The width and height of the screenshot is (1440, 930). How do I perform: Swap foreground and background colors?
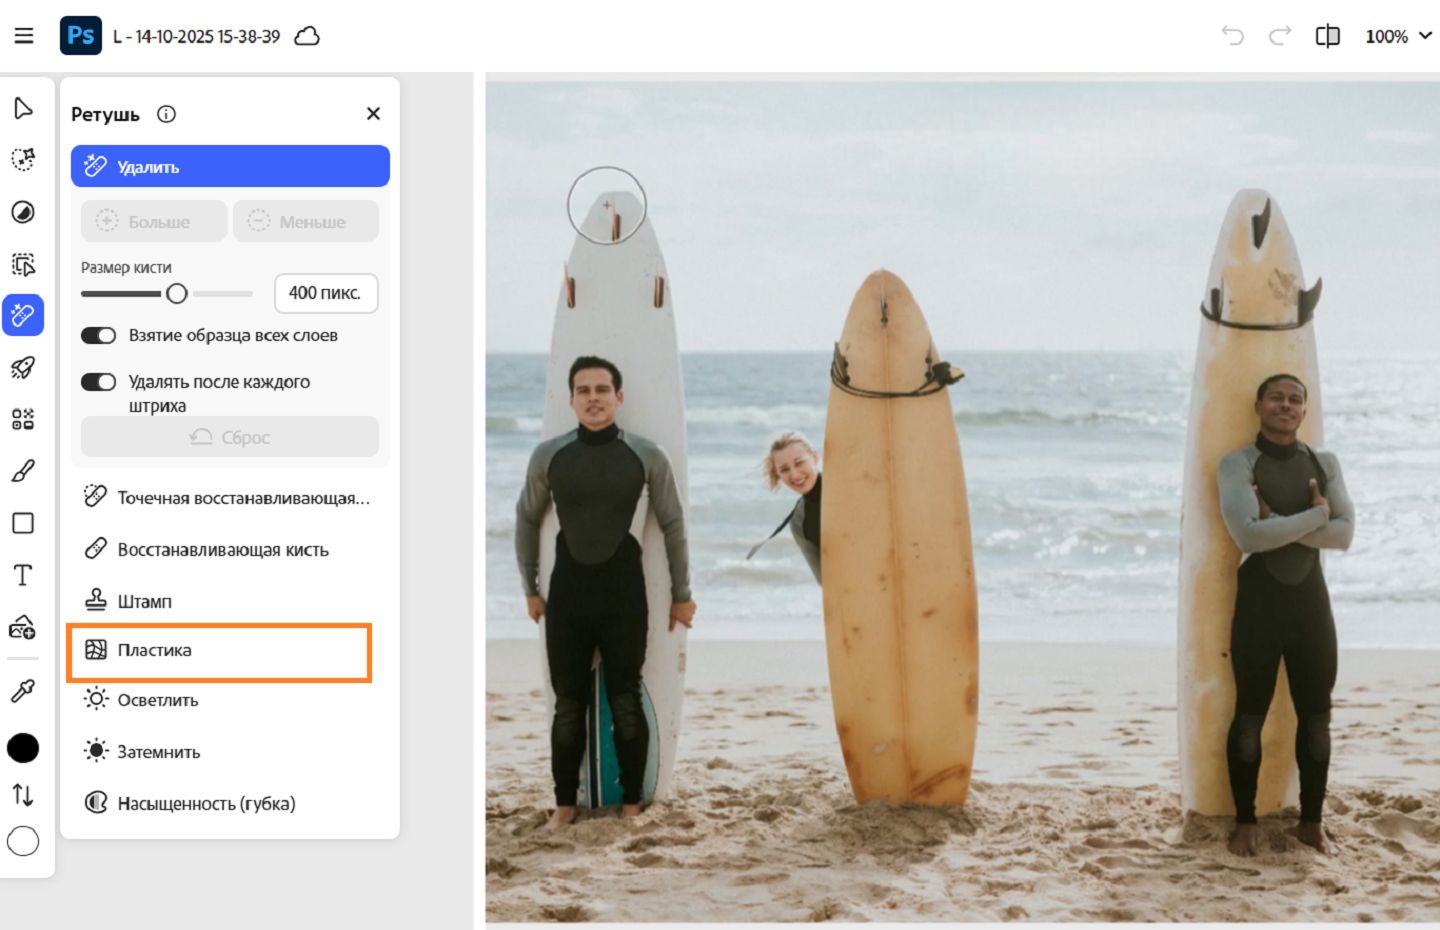(x=23, y=795)
